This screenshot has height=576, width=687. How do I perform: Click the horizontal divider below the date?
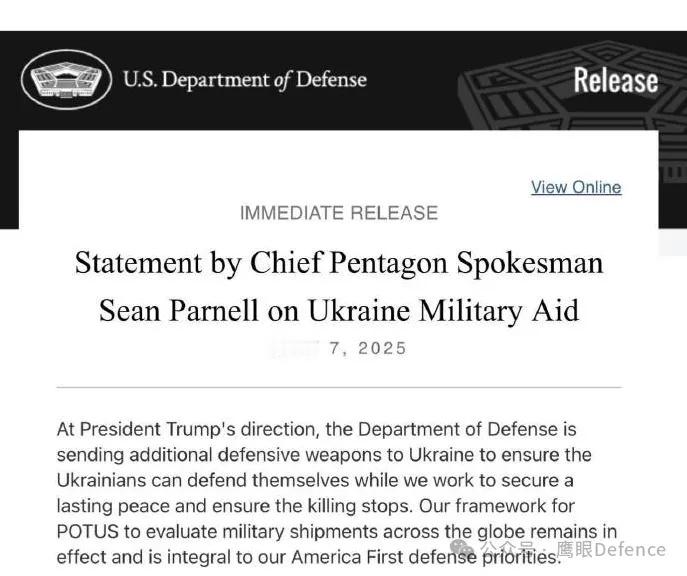[339, 387]
